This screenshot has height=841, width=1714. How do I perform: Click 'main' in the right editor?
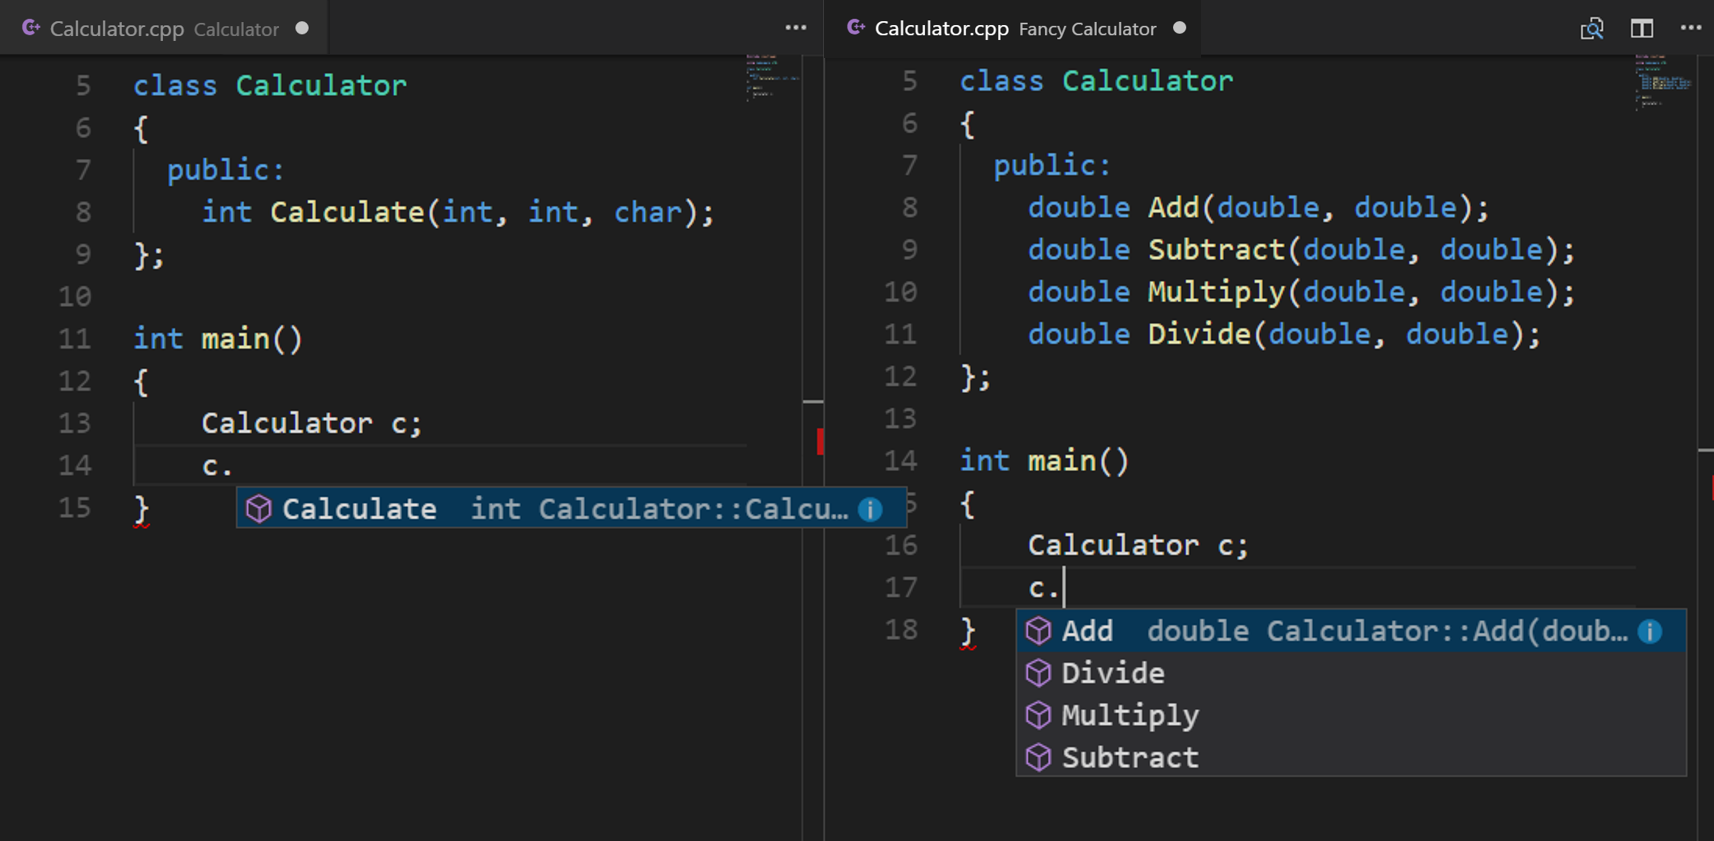pos(1061,461)
